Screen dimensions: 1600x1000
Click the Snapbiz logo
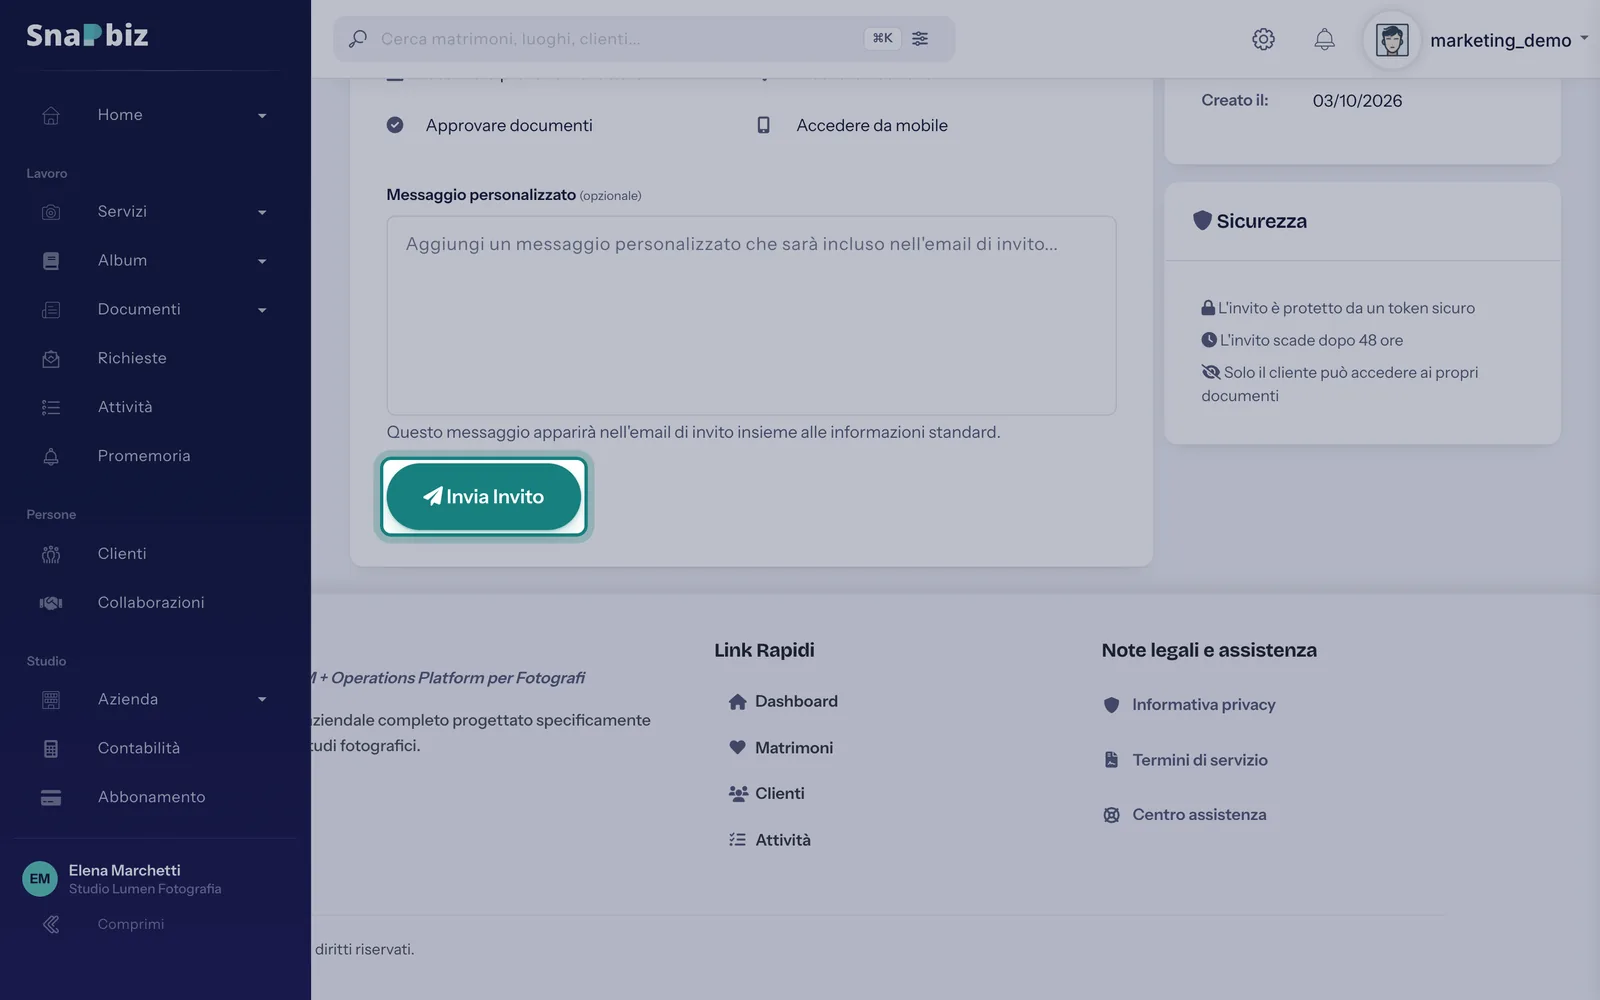click(x=87, y=35)
